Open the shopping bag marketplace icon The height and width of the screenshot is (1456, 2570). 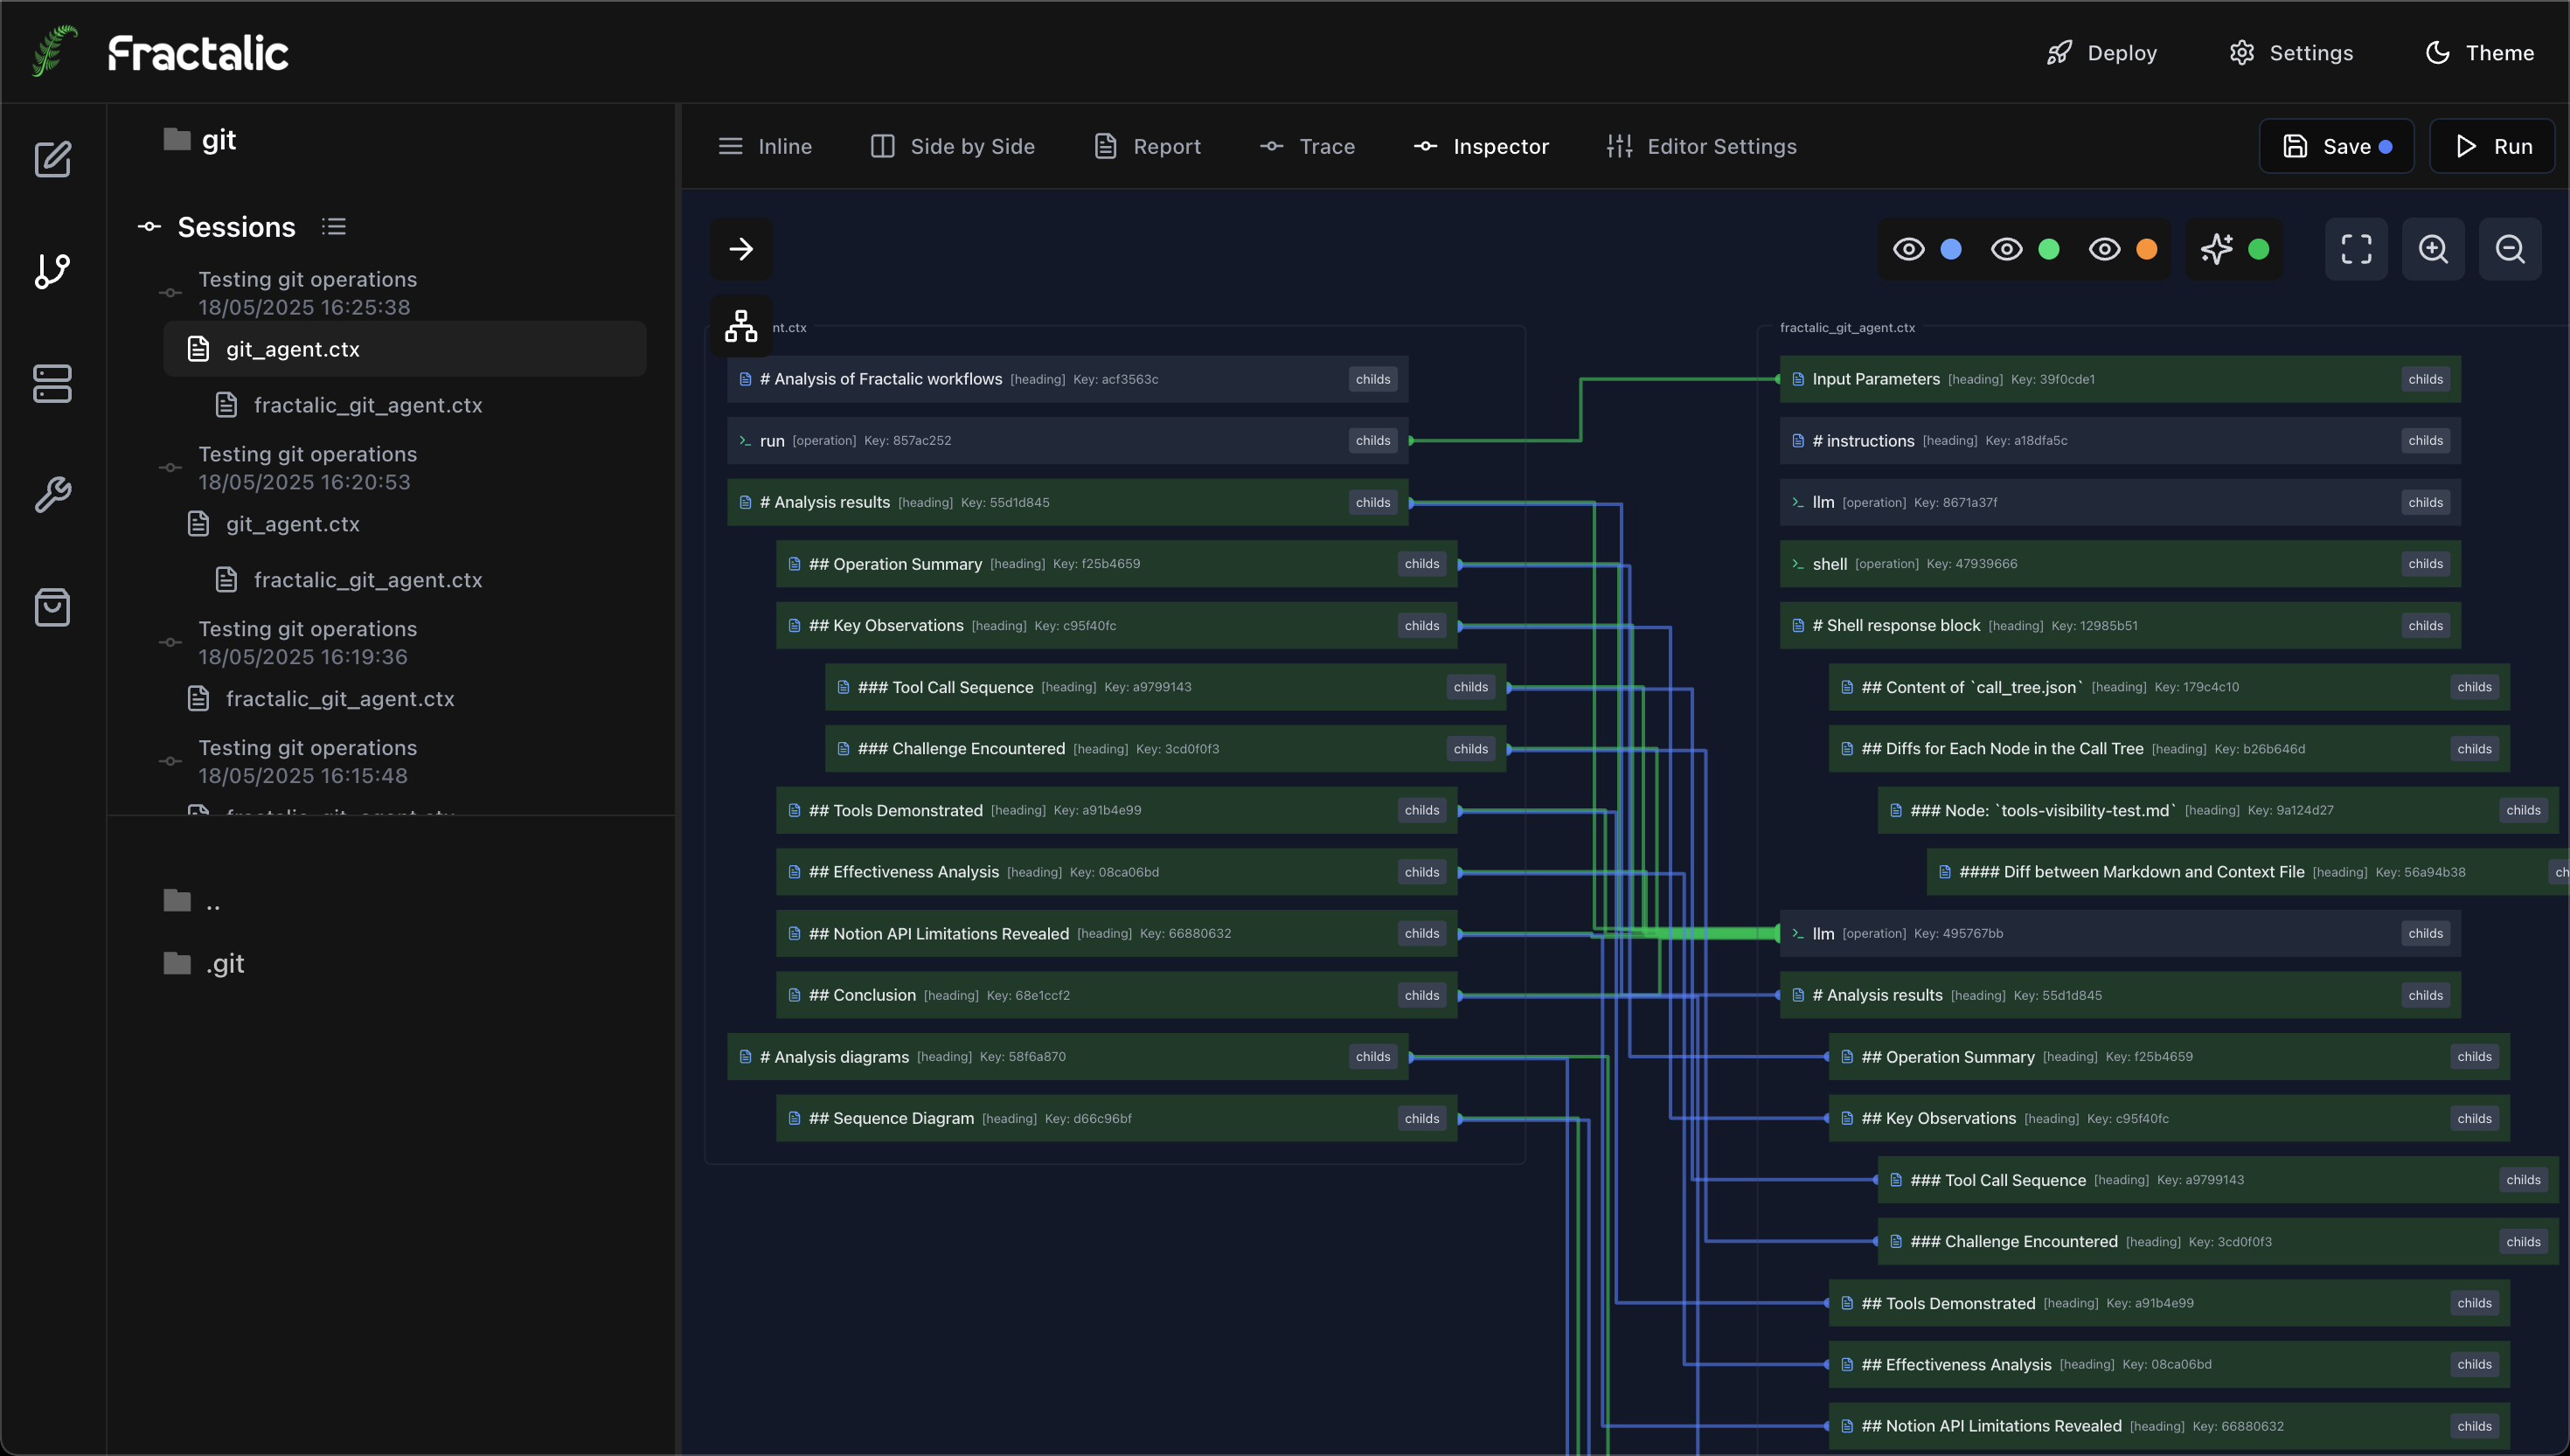point(53,607)
